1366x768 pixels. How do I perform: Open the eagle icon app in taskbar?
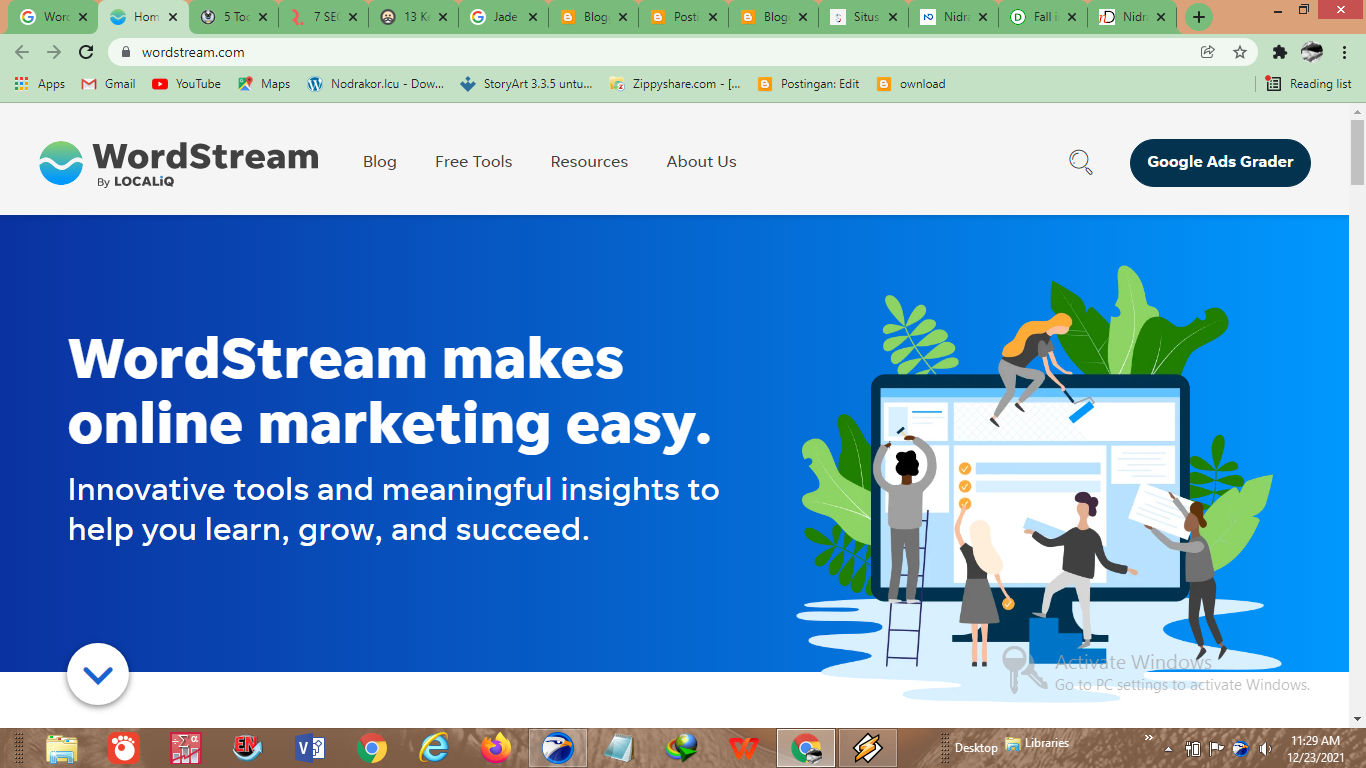(x=558, y=748)
